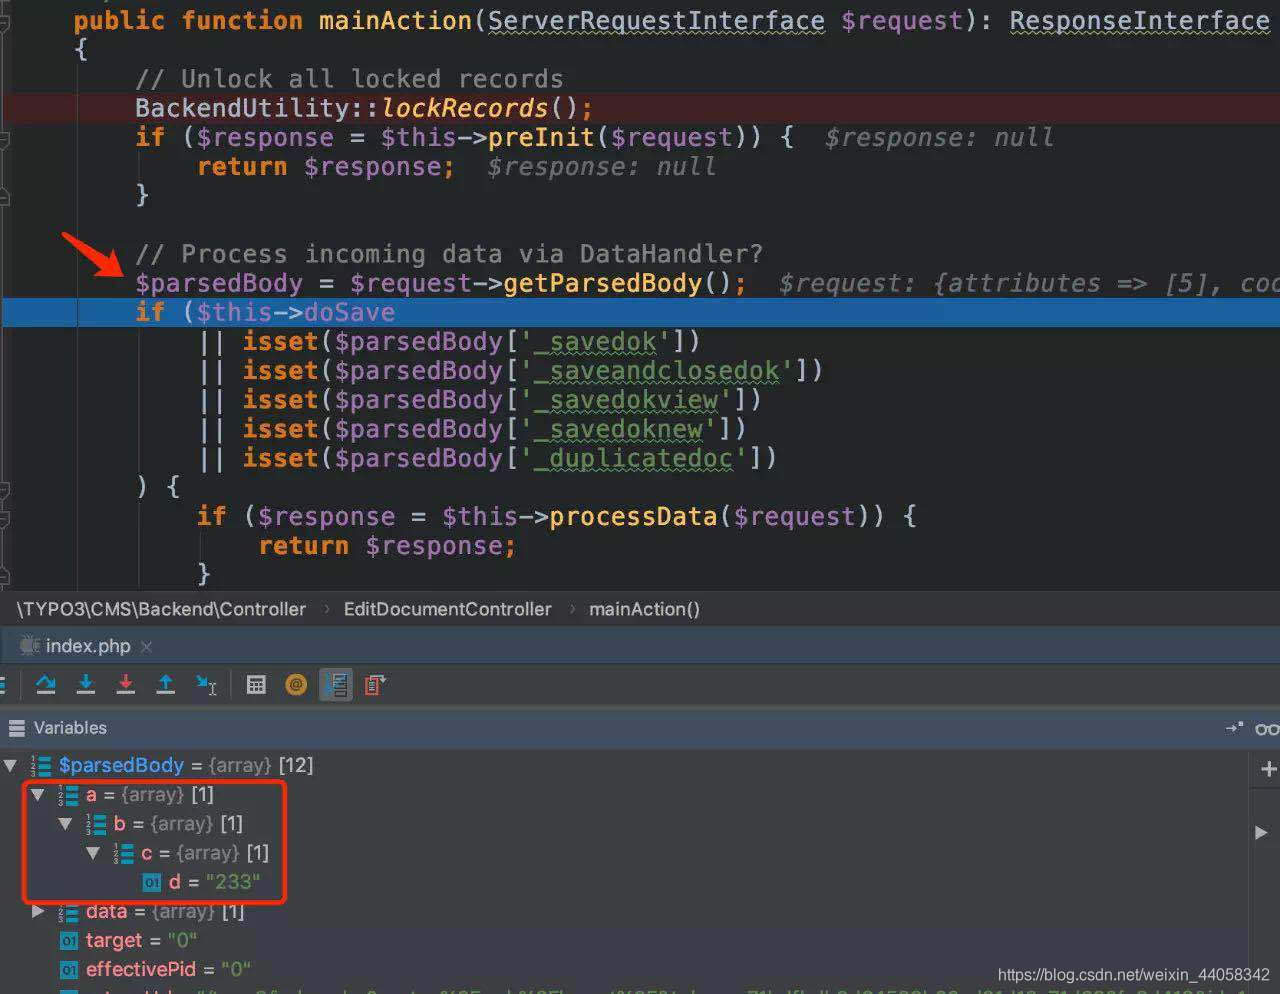This screenshot has height=994, width=1280.
Task: Click the value icon beside target
Action: [x=69, y=940]
